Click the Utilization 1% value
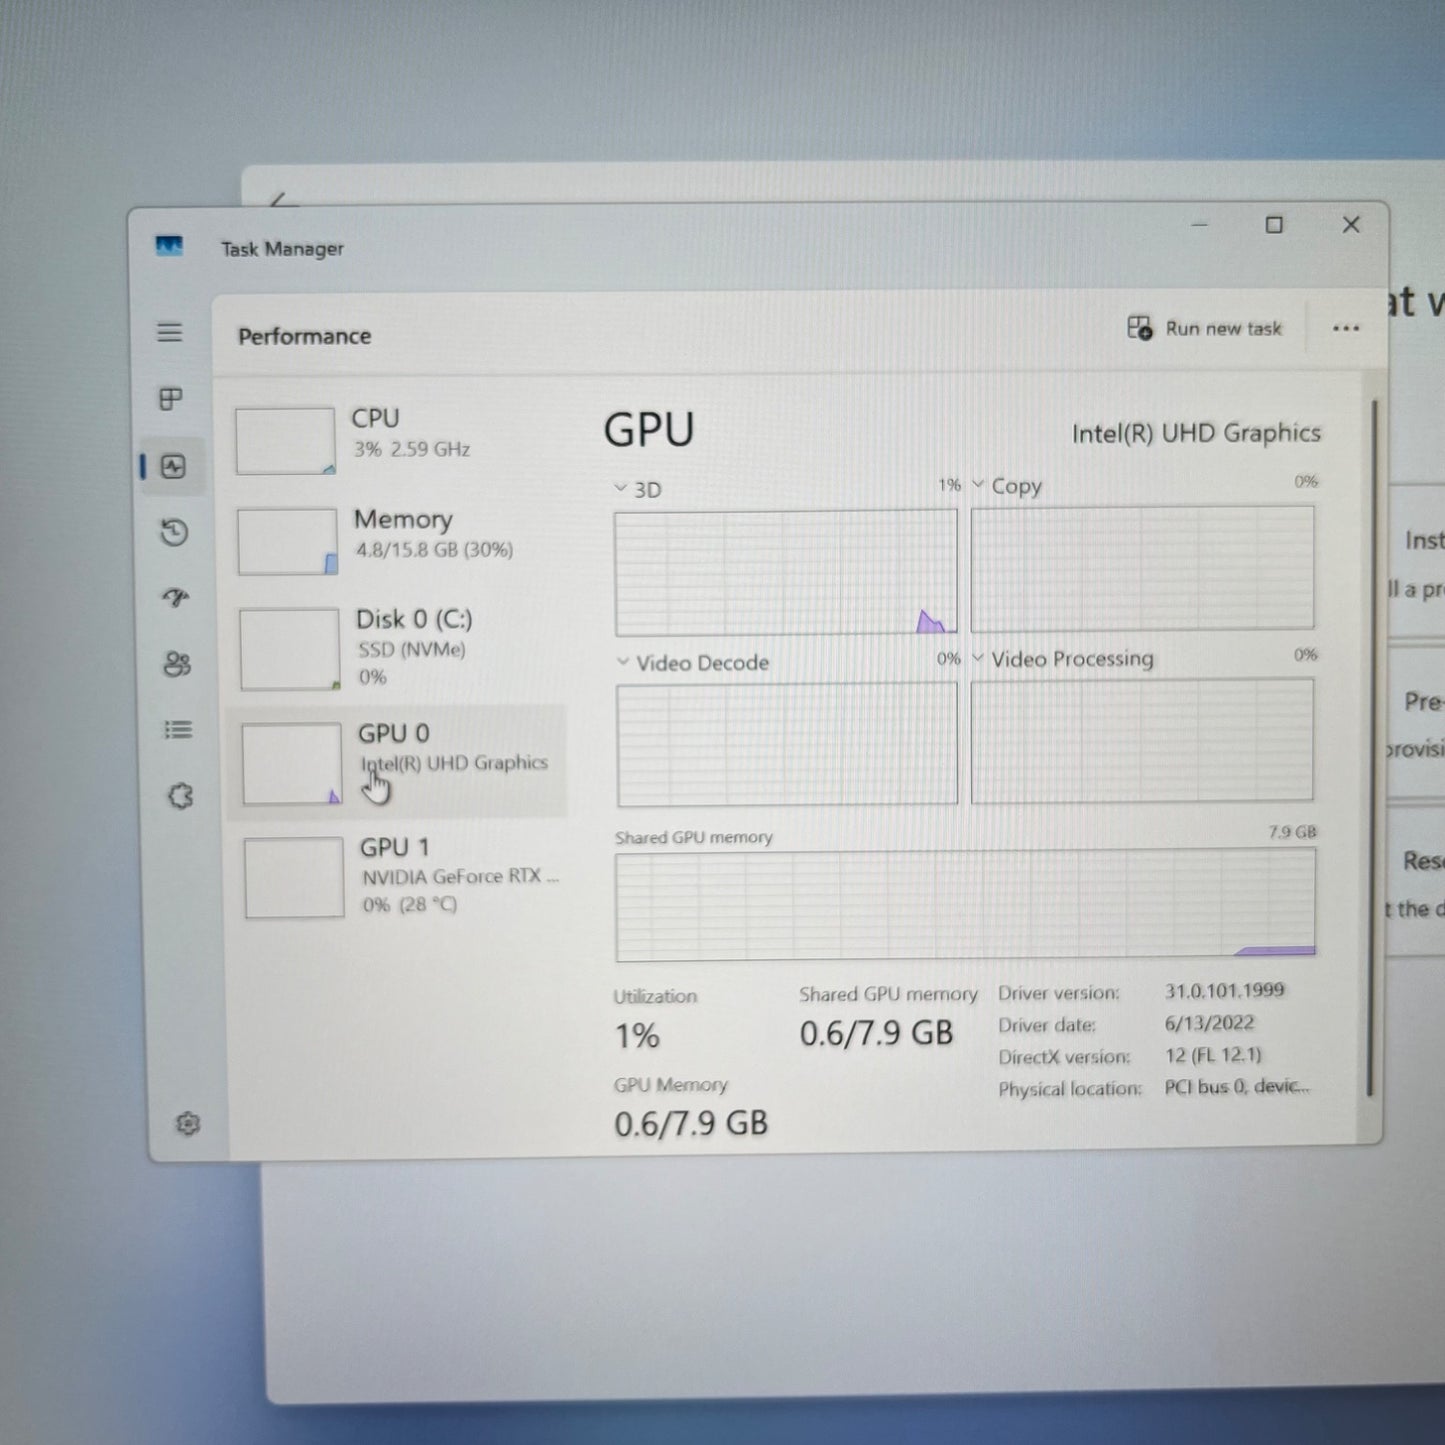Image resolution: width=1445 pixels, height=1445 pixels. [x=637, y=1036]
